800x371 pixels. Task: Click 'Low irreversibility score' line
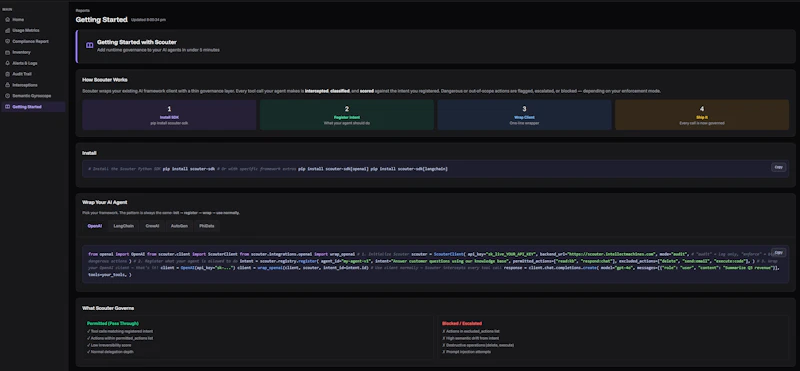[x=109, y=345]
